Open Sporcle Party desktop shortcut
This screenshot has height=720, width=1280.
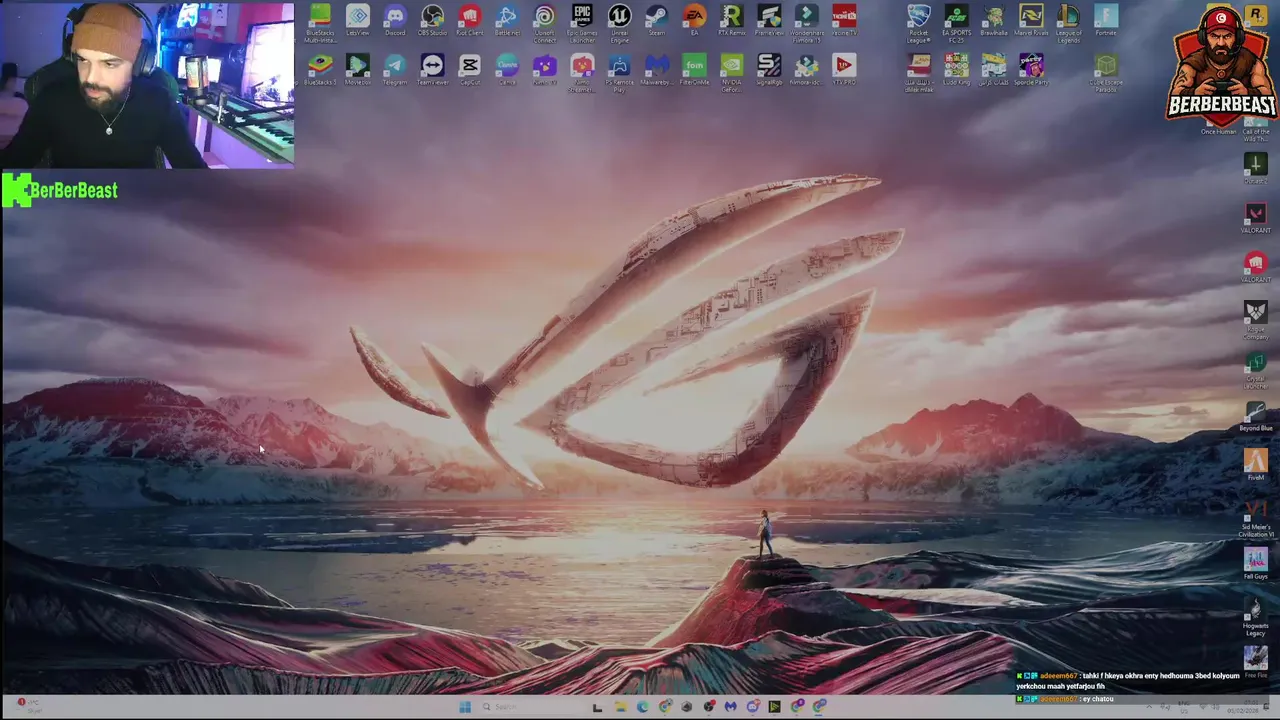click(1031, 70)
